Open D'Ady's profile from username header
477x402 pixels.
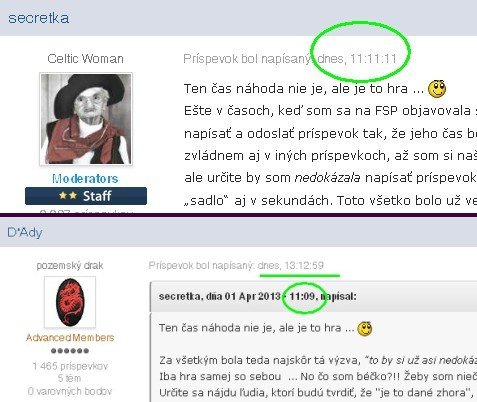[25, 232]
